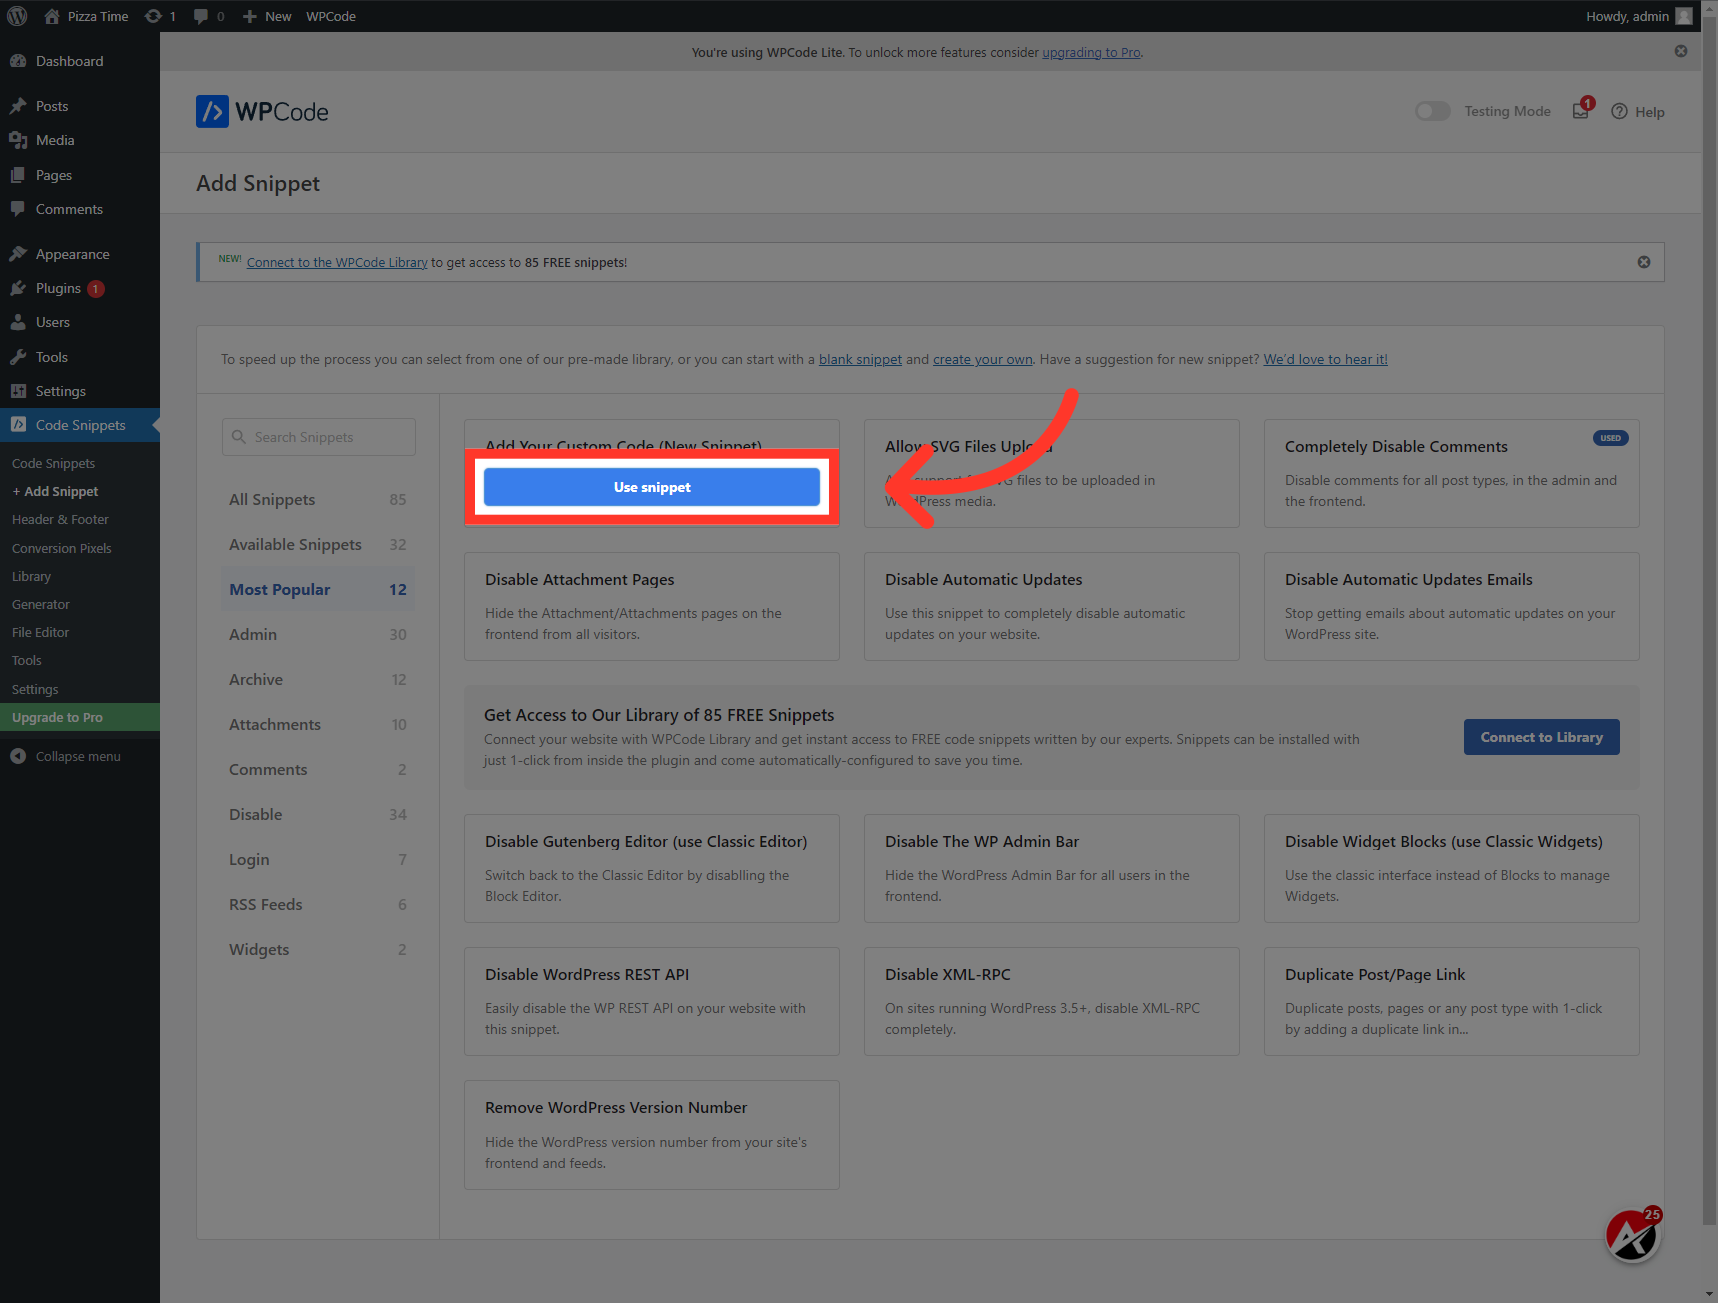Click the WordPress logo in the admin bar

pos(16,16)
